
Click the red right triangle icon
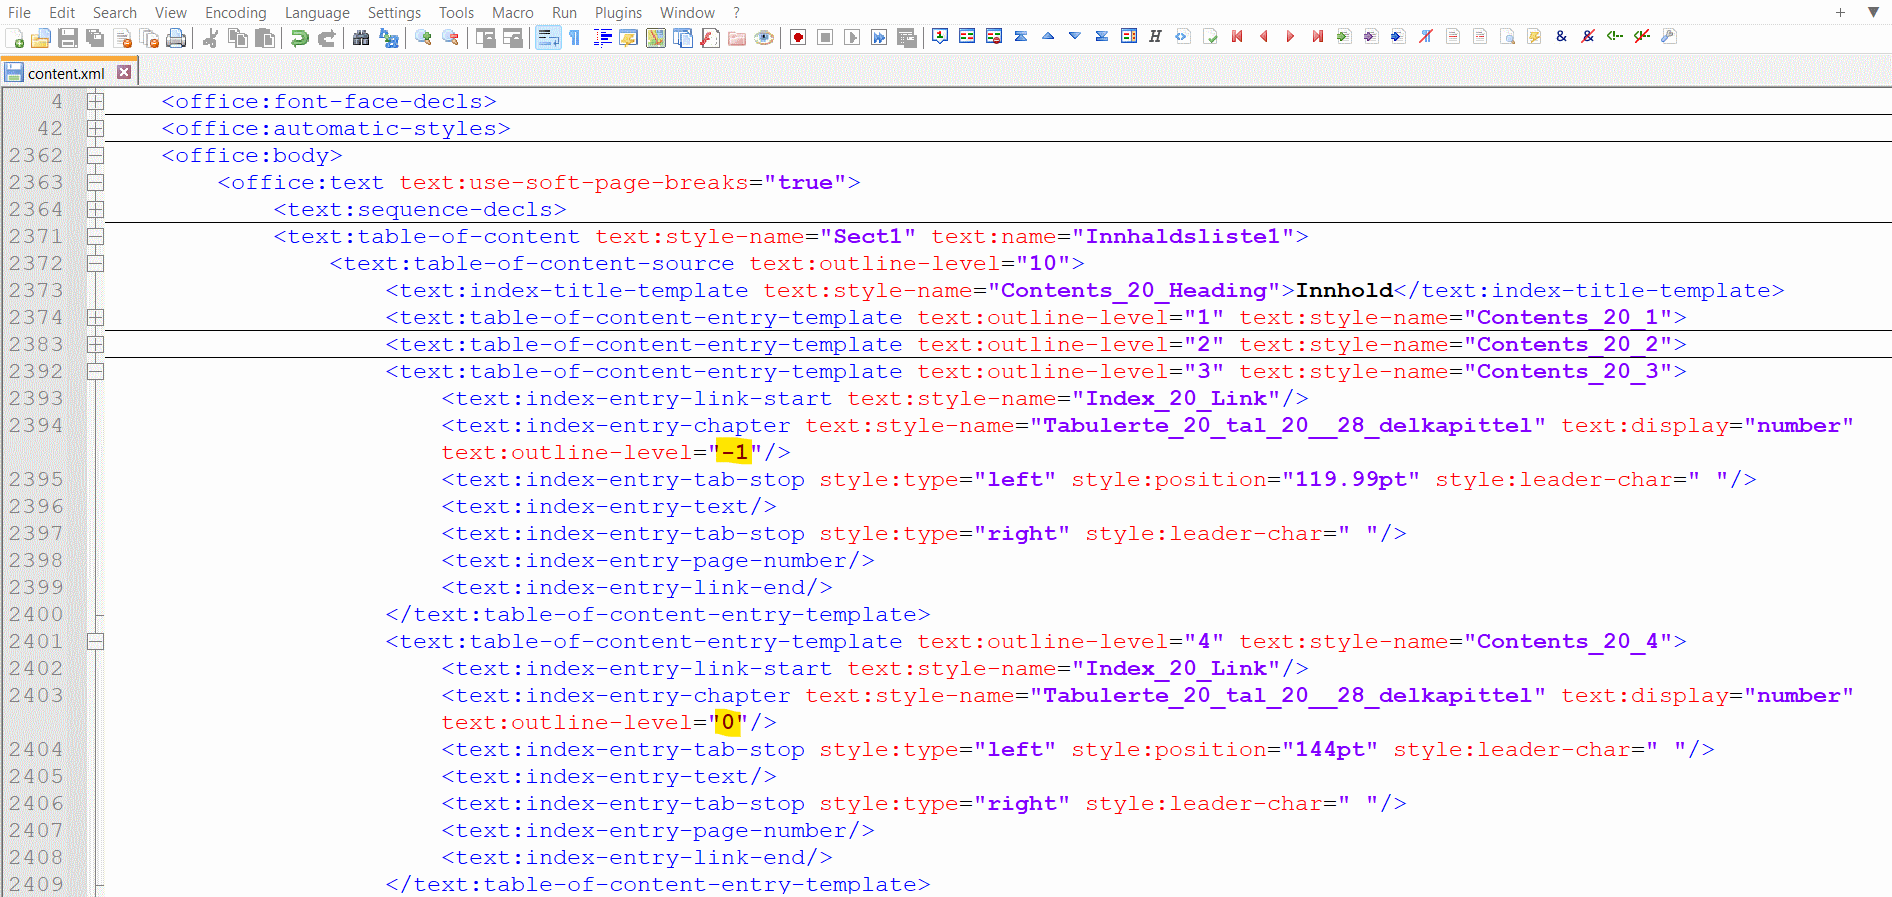click(x=1291, y=36)
